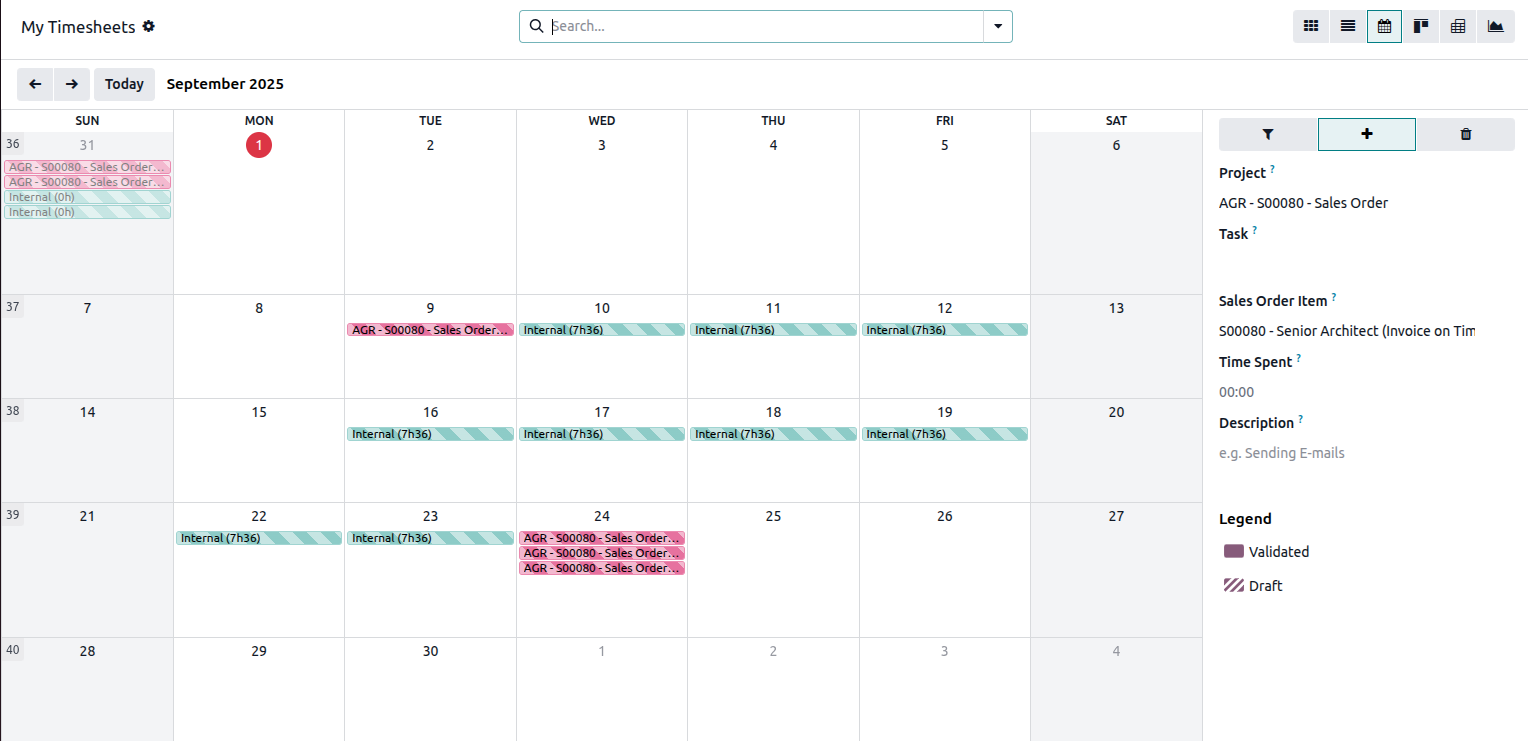This screenshot has width=1528, height=741.
Task: Open the Sales Order Item selection field
Action: coord(1347,331)
